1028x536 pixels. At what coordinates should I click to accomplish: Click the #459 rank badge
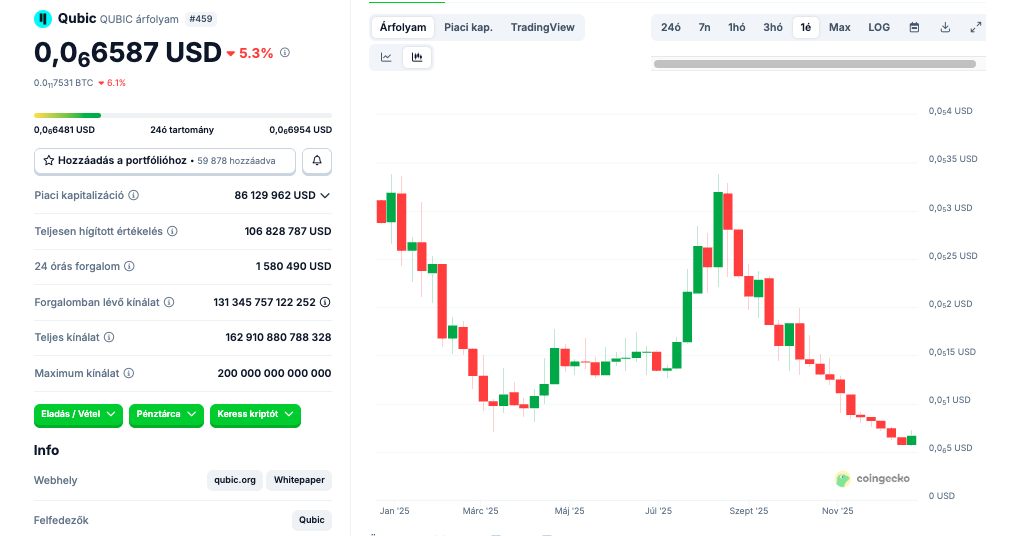pos(201,19)
